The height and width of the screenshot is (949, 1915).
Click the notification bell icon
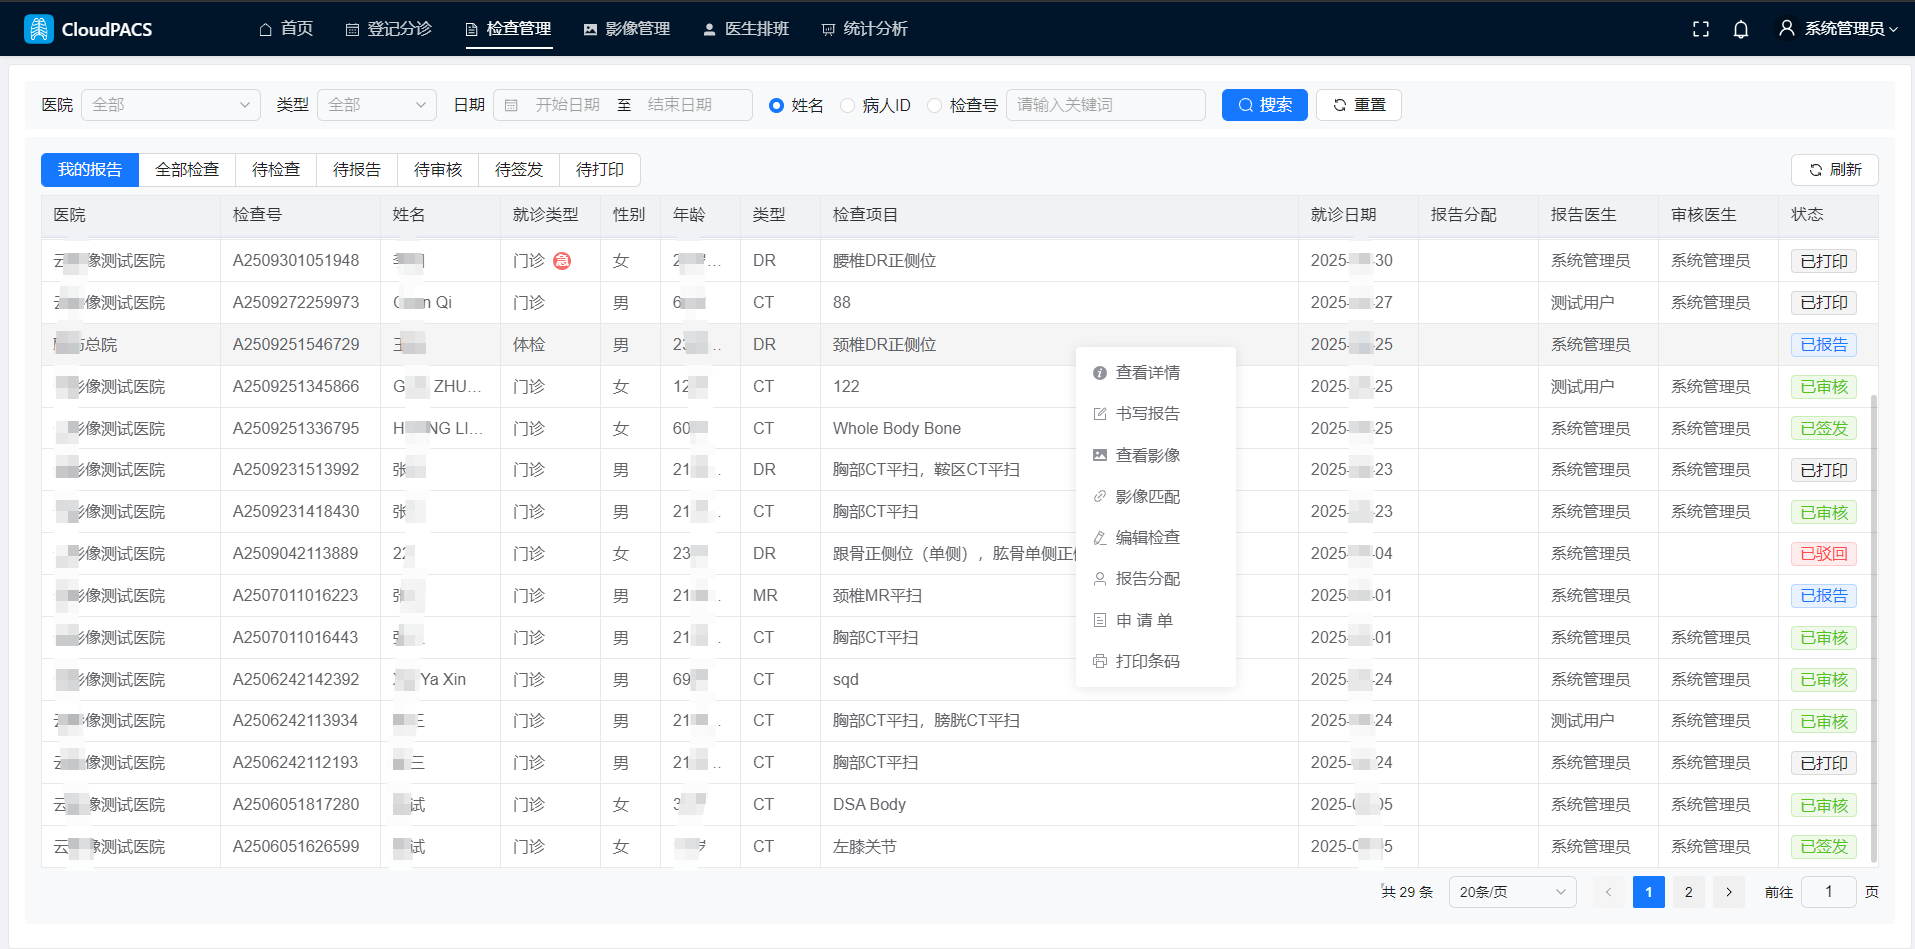1741,29
